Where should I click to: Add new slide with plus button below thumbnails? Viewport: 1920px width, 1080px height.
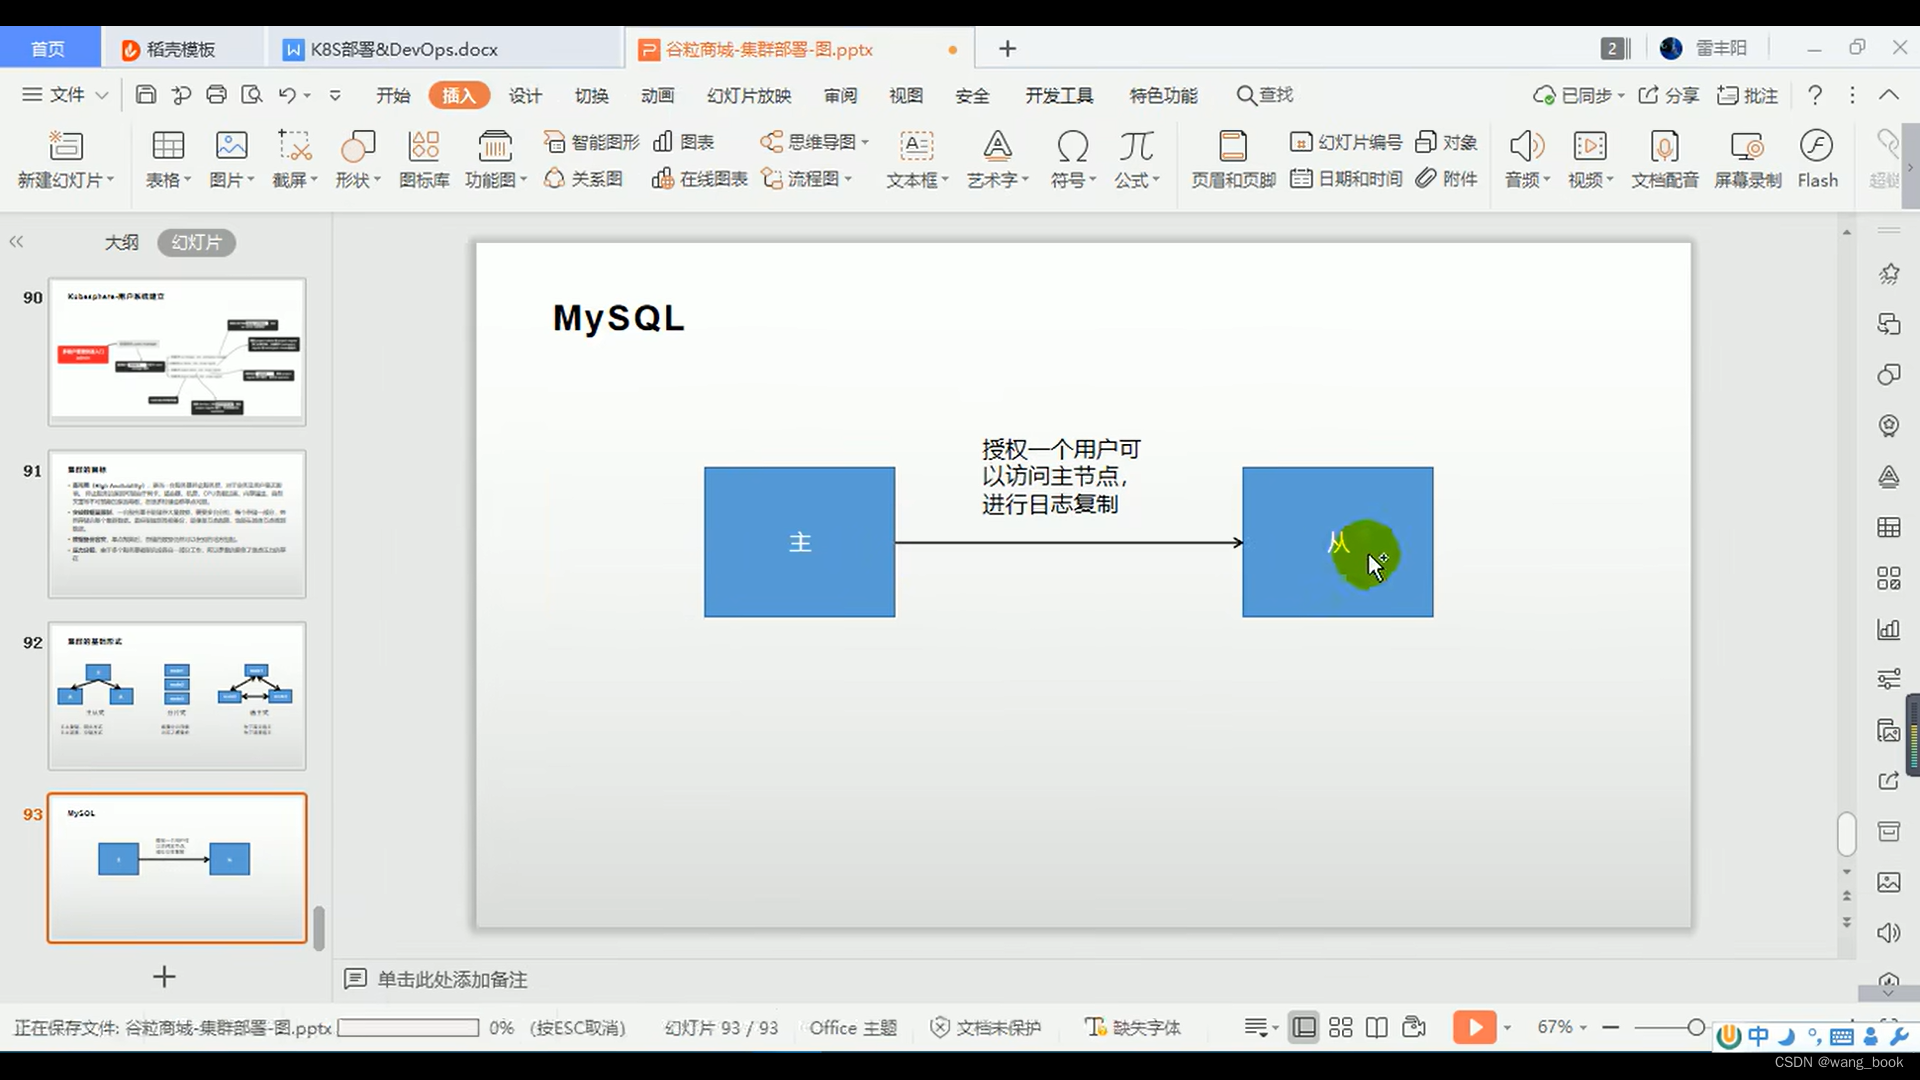click(164, 977)
